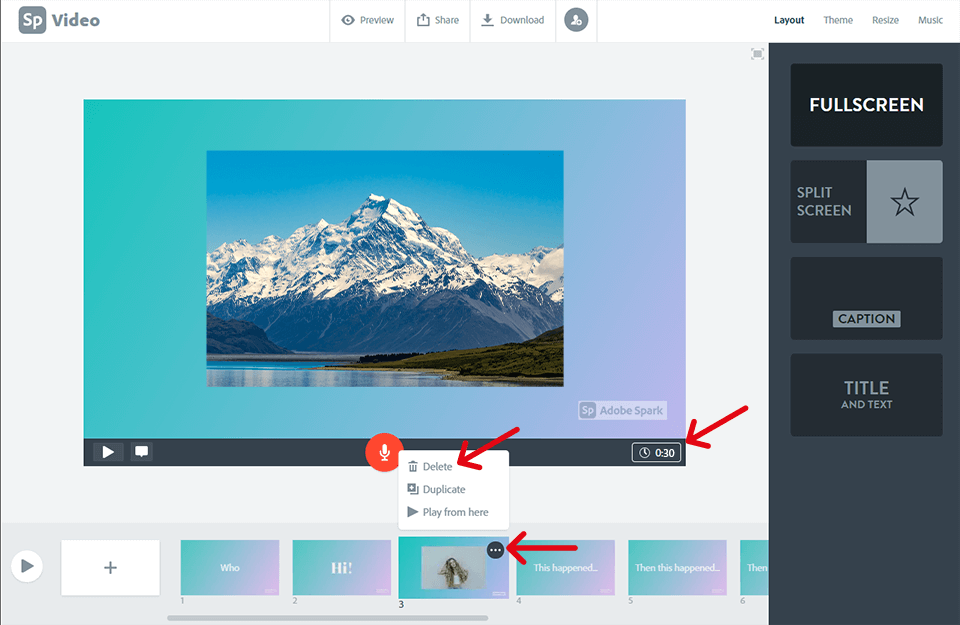This screenshot has height=625, width=960.
Task: Play the whole video from the timeline
Action: tap(27, 566)
